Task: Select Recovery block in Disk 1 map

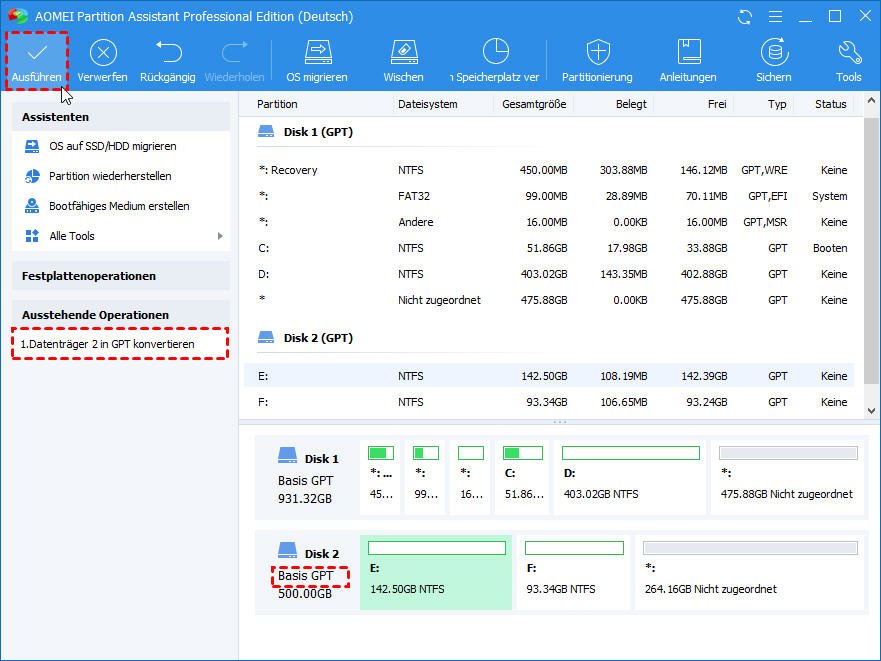Action: 380,477
